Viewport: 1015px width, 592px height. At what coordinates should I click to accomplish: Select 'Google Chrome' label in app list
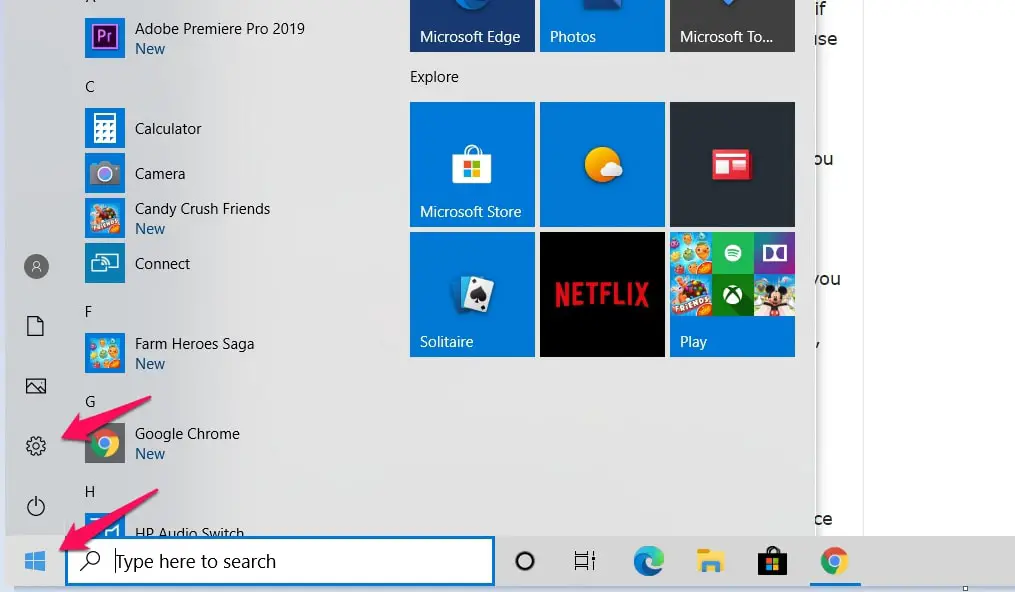pyautogui.click(x=187, y=434)
